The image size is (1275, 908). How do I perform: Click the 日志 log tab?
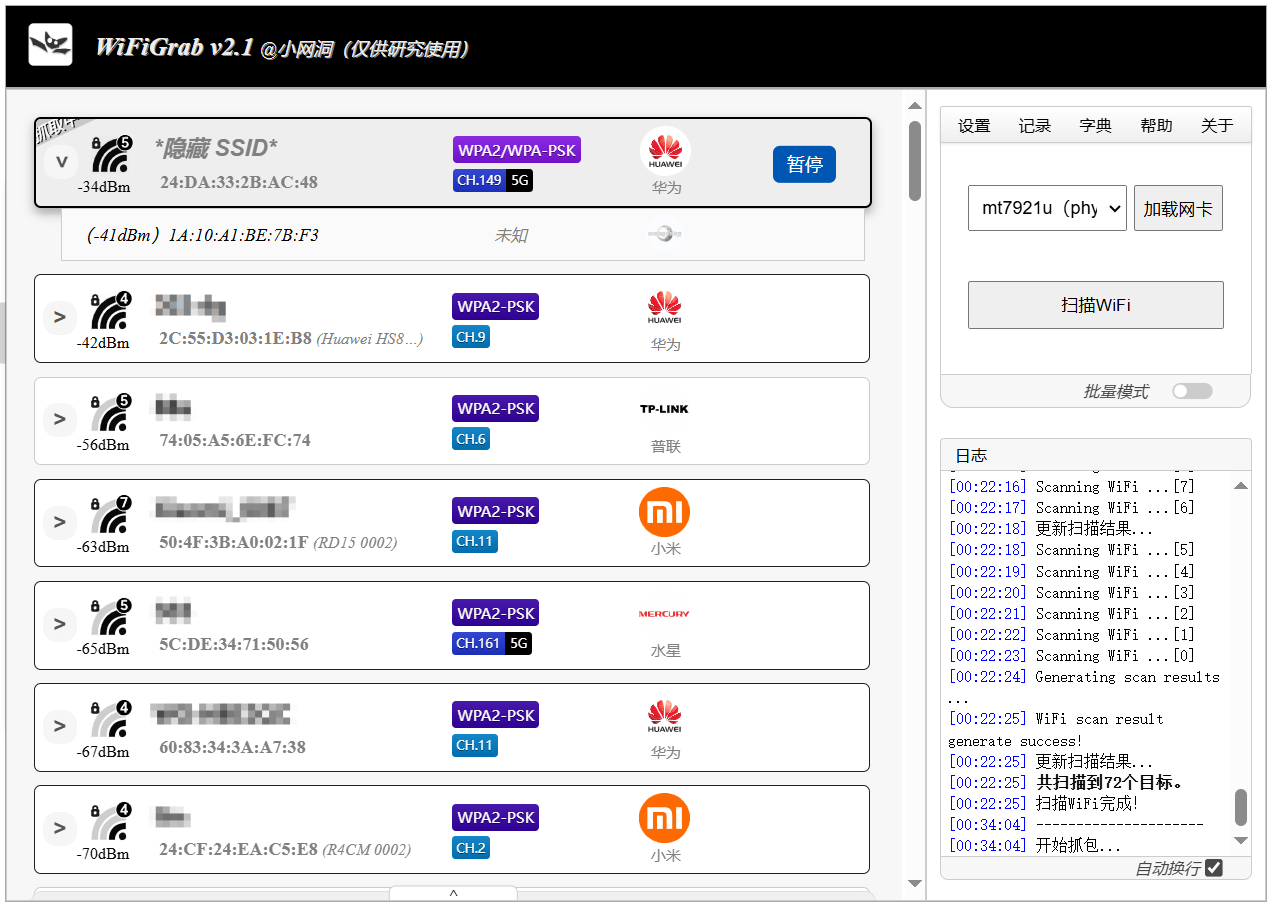pyautogui.click(x=971, y=455)
